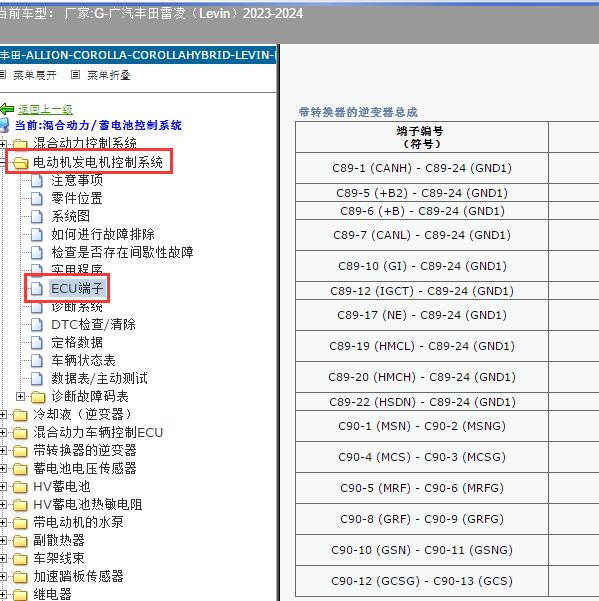The image size is (599, 601).
Task: Open the 混合动力控制系统 folder icon
Action: [x=20, y=144]
